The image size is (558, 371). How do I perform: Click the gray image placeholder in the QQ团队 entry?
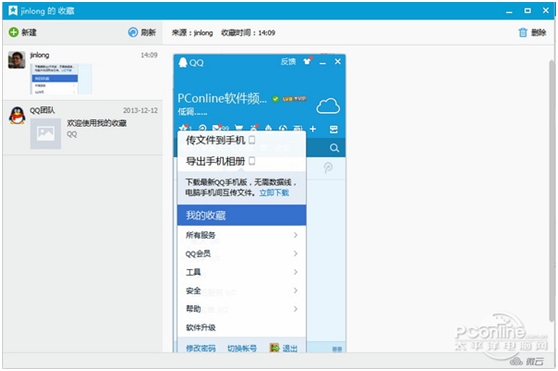point(46,133)
